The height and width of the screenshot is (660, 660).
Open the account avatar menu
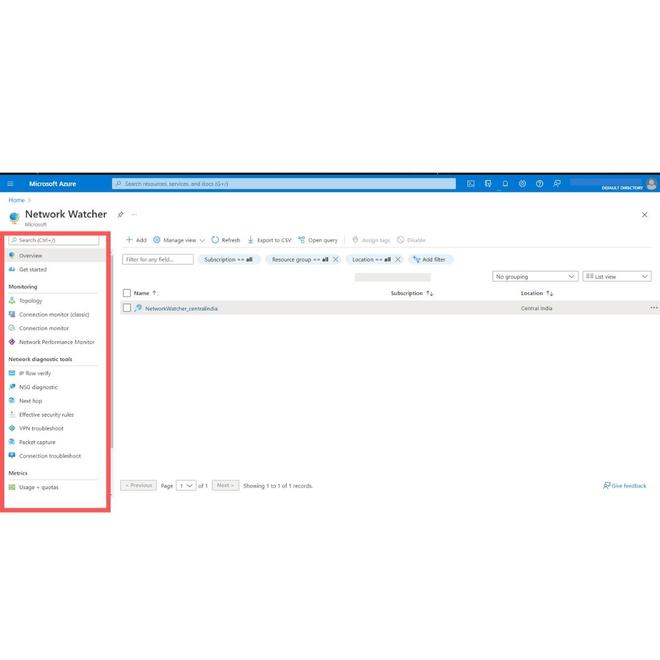tap(652, 184)
